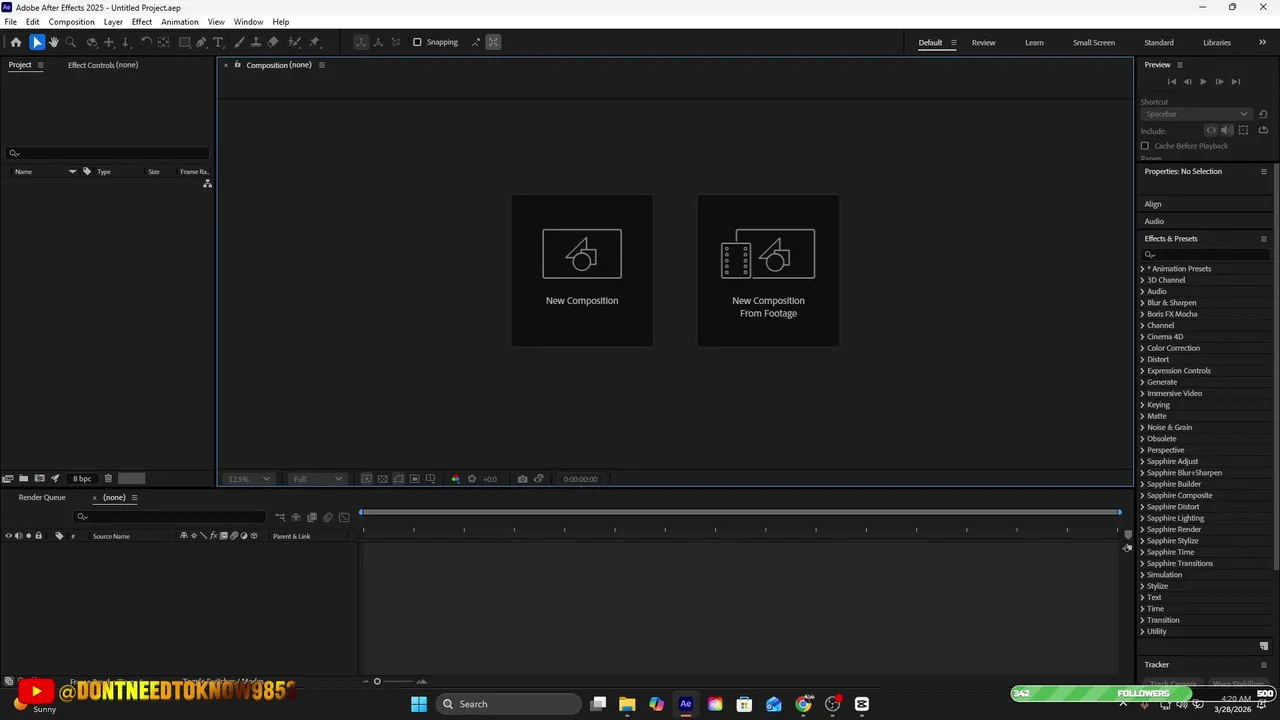Enable Cache Before Playback checkbox
This screenshot has width=1280, height=720.
click(1145, 146)
